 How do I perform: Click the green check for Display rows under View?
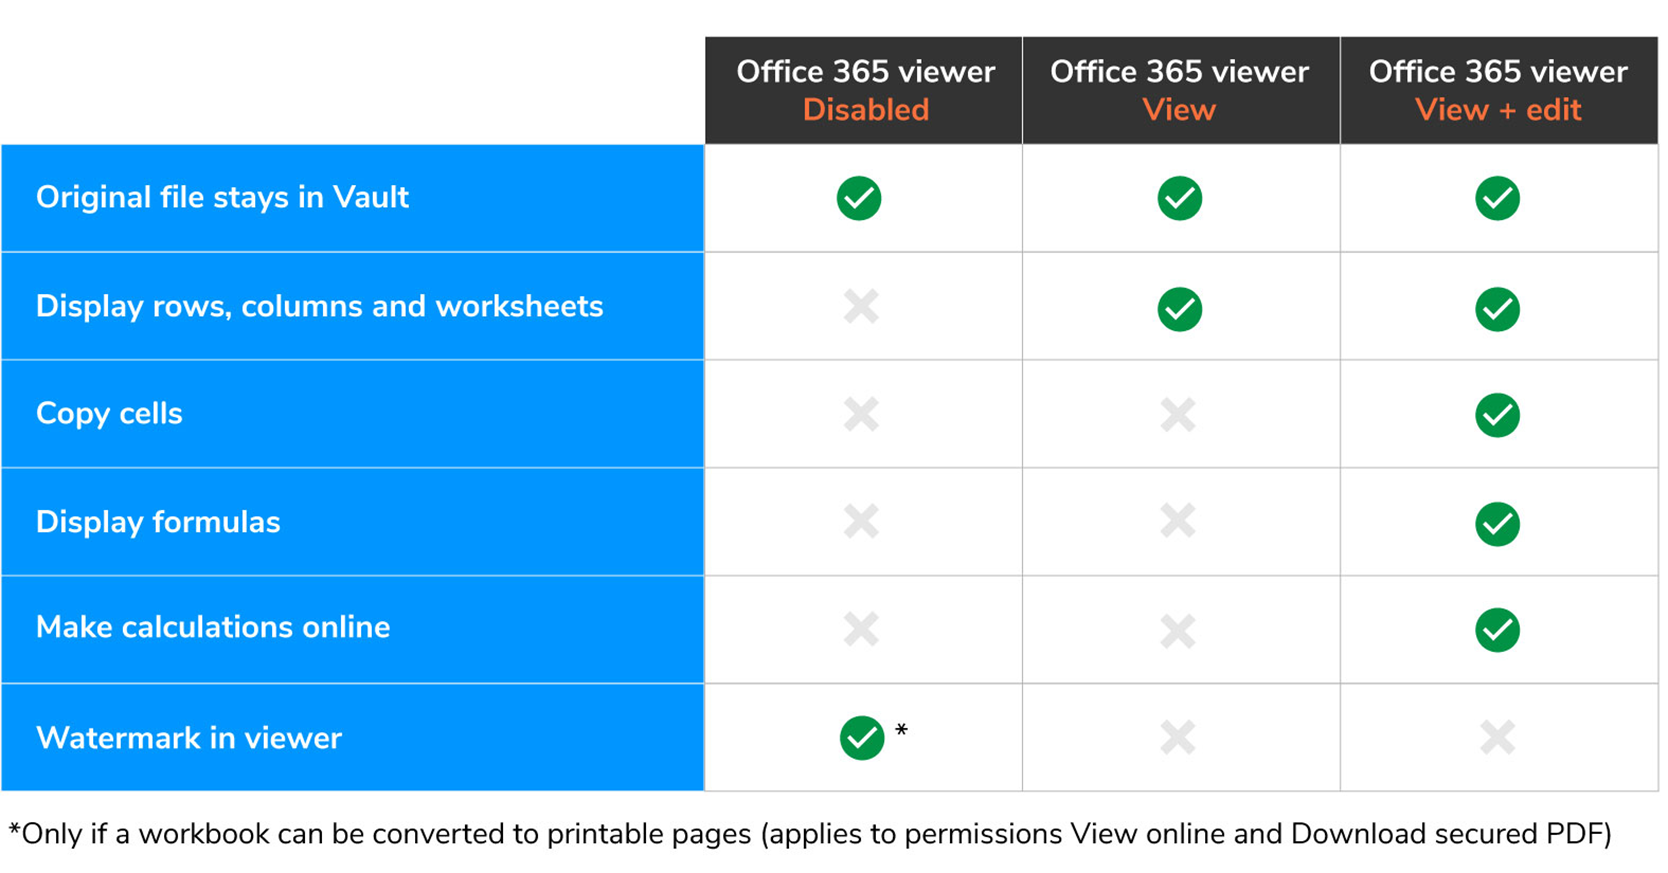pyautogui.click(x=1180, y=309)
